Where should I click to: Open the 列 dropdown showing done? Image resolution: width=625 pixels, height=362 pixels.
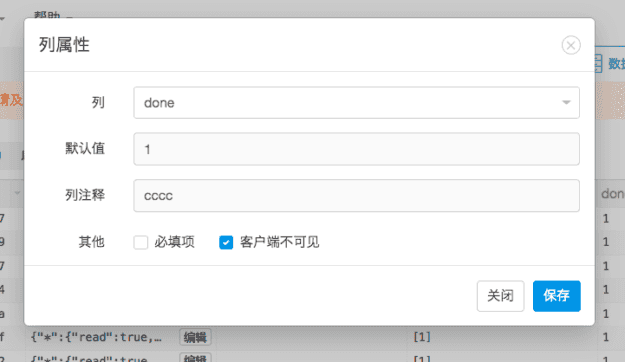point(356,103)
